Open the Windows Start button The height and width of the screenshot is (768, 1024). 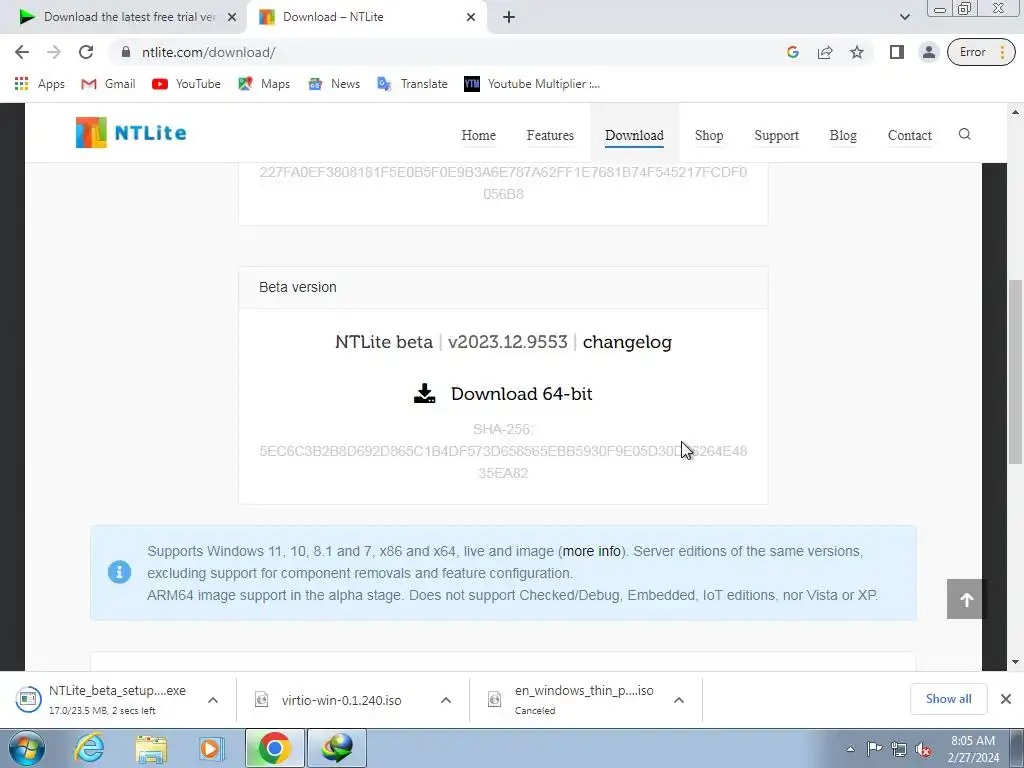(x=25, y=748)
